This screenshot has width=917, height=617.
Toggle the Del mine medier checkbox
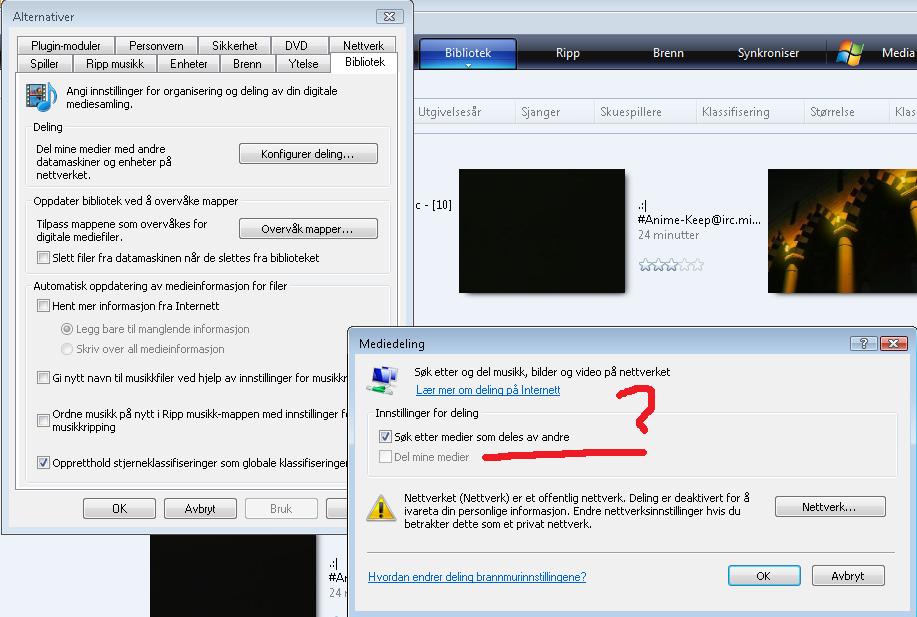click(x=385, y=457)
